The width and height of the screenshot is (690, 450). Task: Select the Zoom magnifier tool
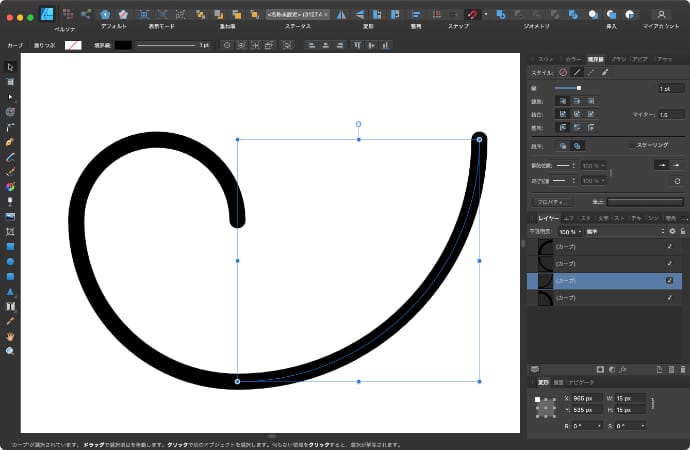coord(10,351)
